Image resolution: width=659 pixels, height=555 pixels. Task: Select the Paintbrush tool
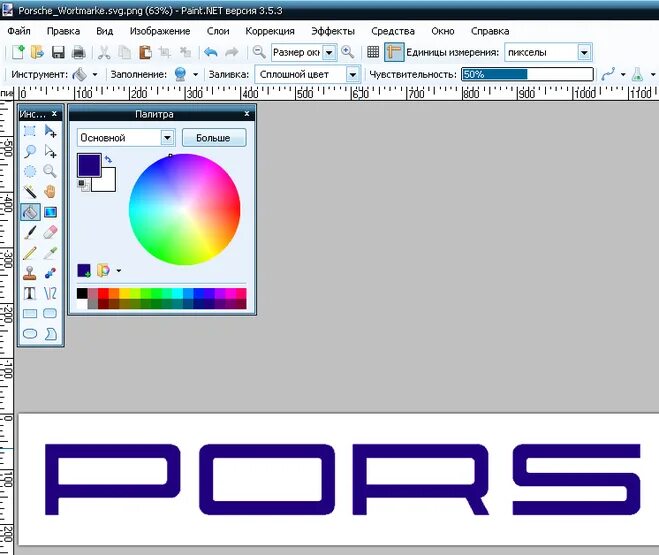pos(29,232)
